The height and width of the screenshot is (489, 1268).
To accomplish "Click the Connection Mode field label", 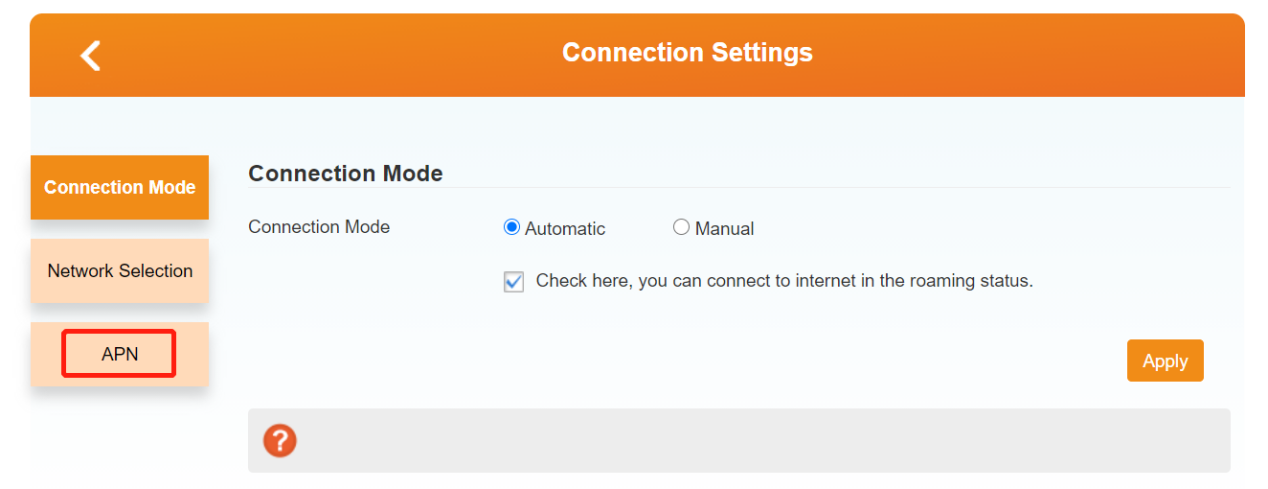I will click(x=319, y=227).
